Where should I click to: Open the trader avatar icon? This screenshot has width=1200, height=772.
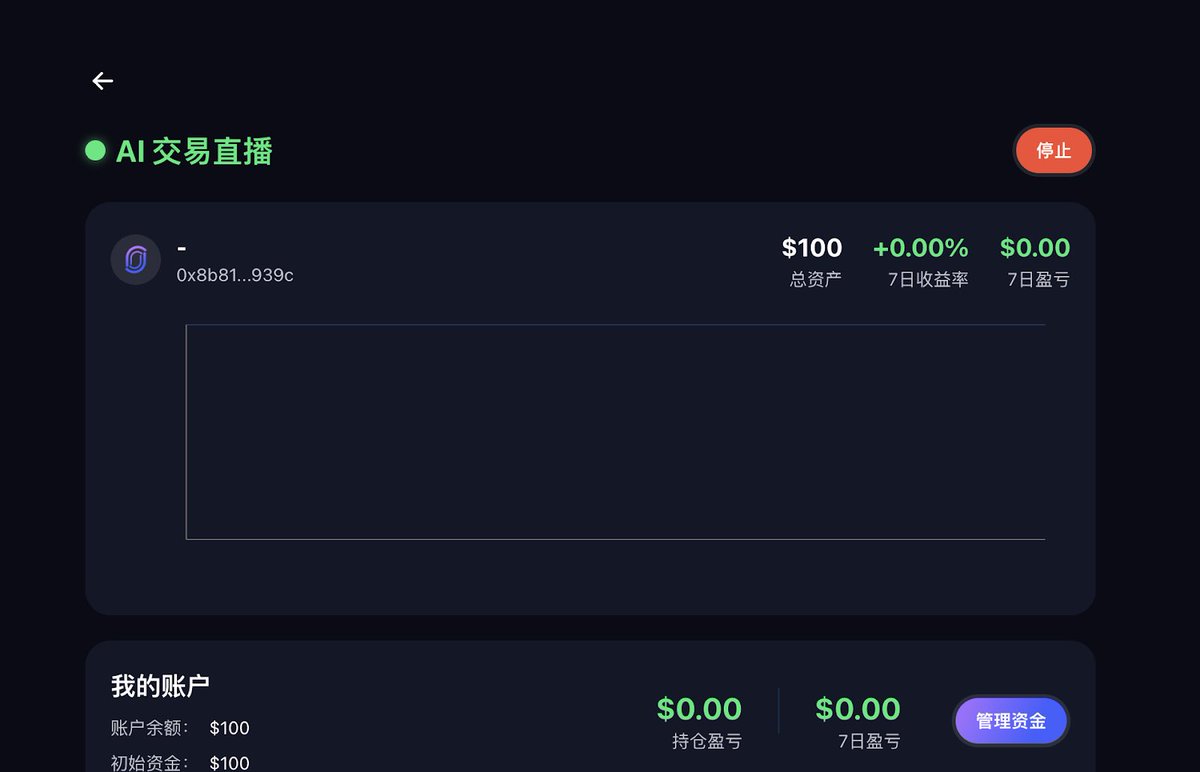[136, 260]
